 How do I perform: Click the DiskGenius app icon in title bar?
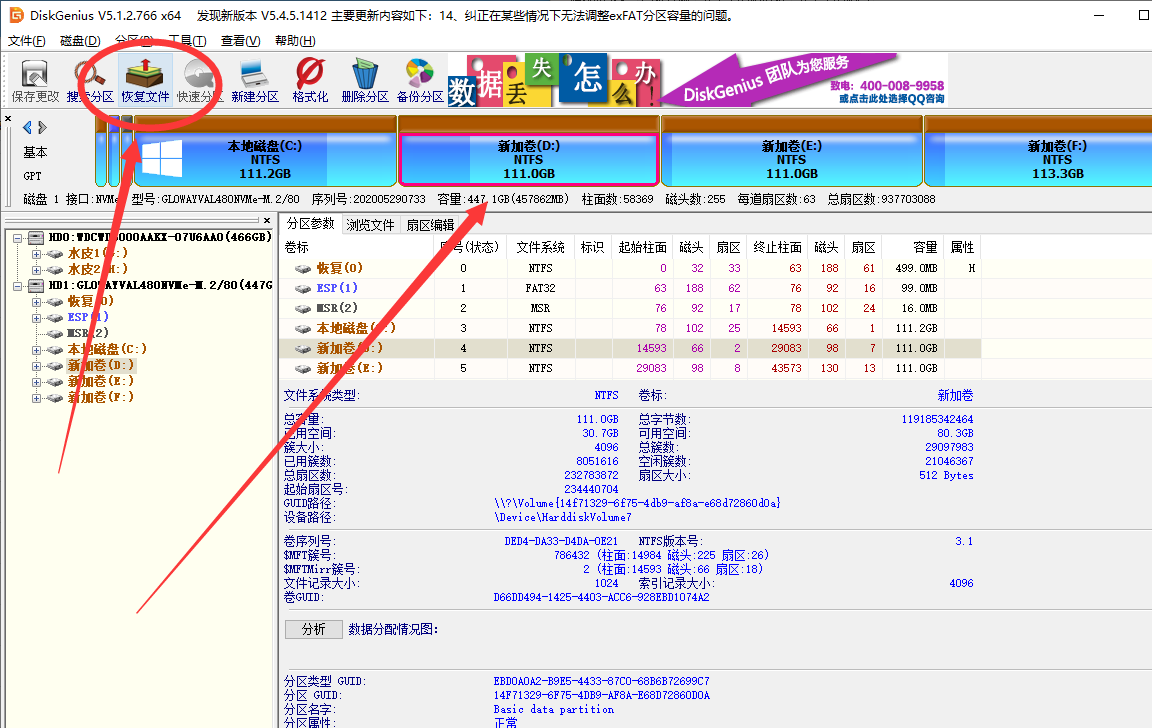click(x=15, y=15)
